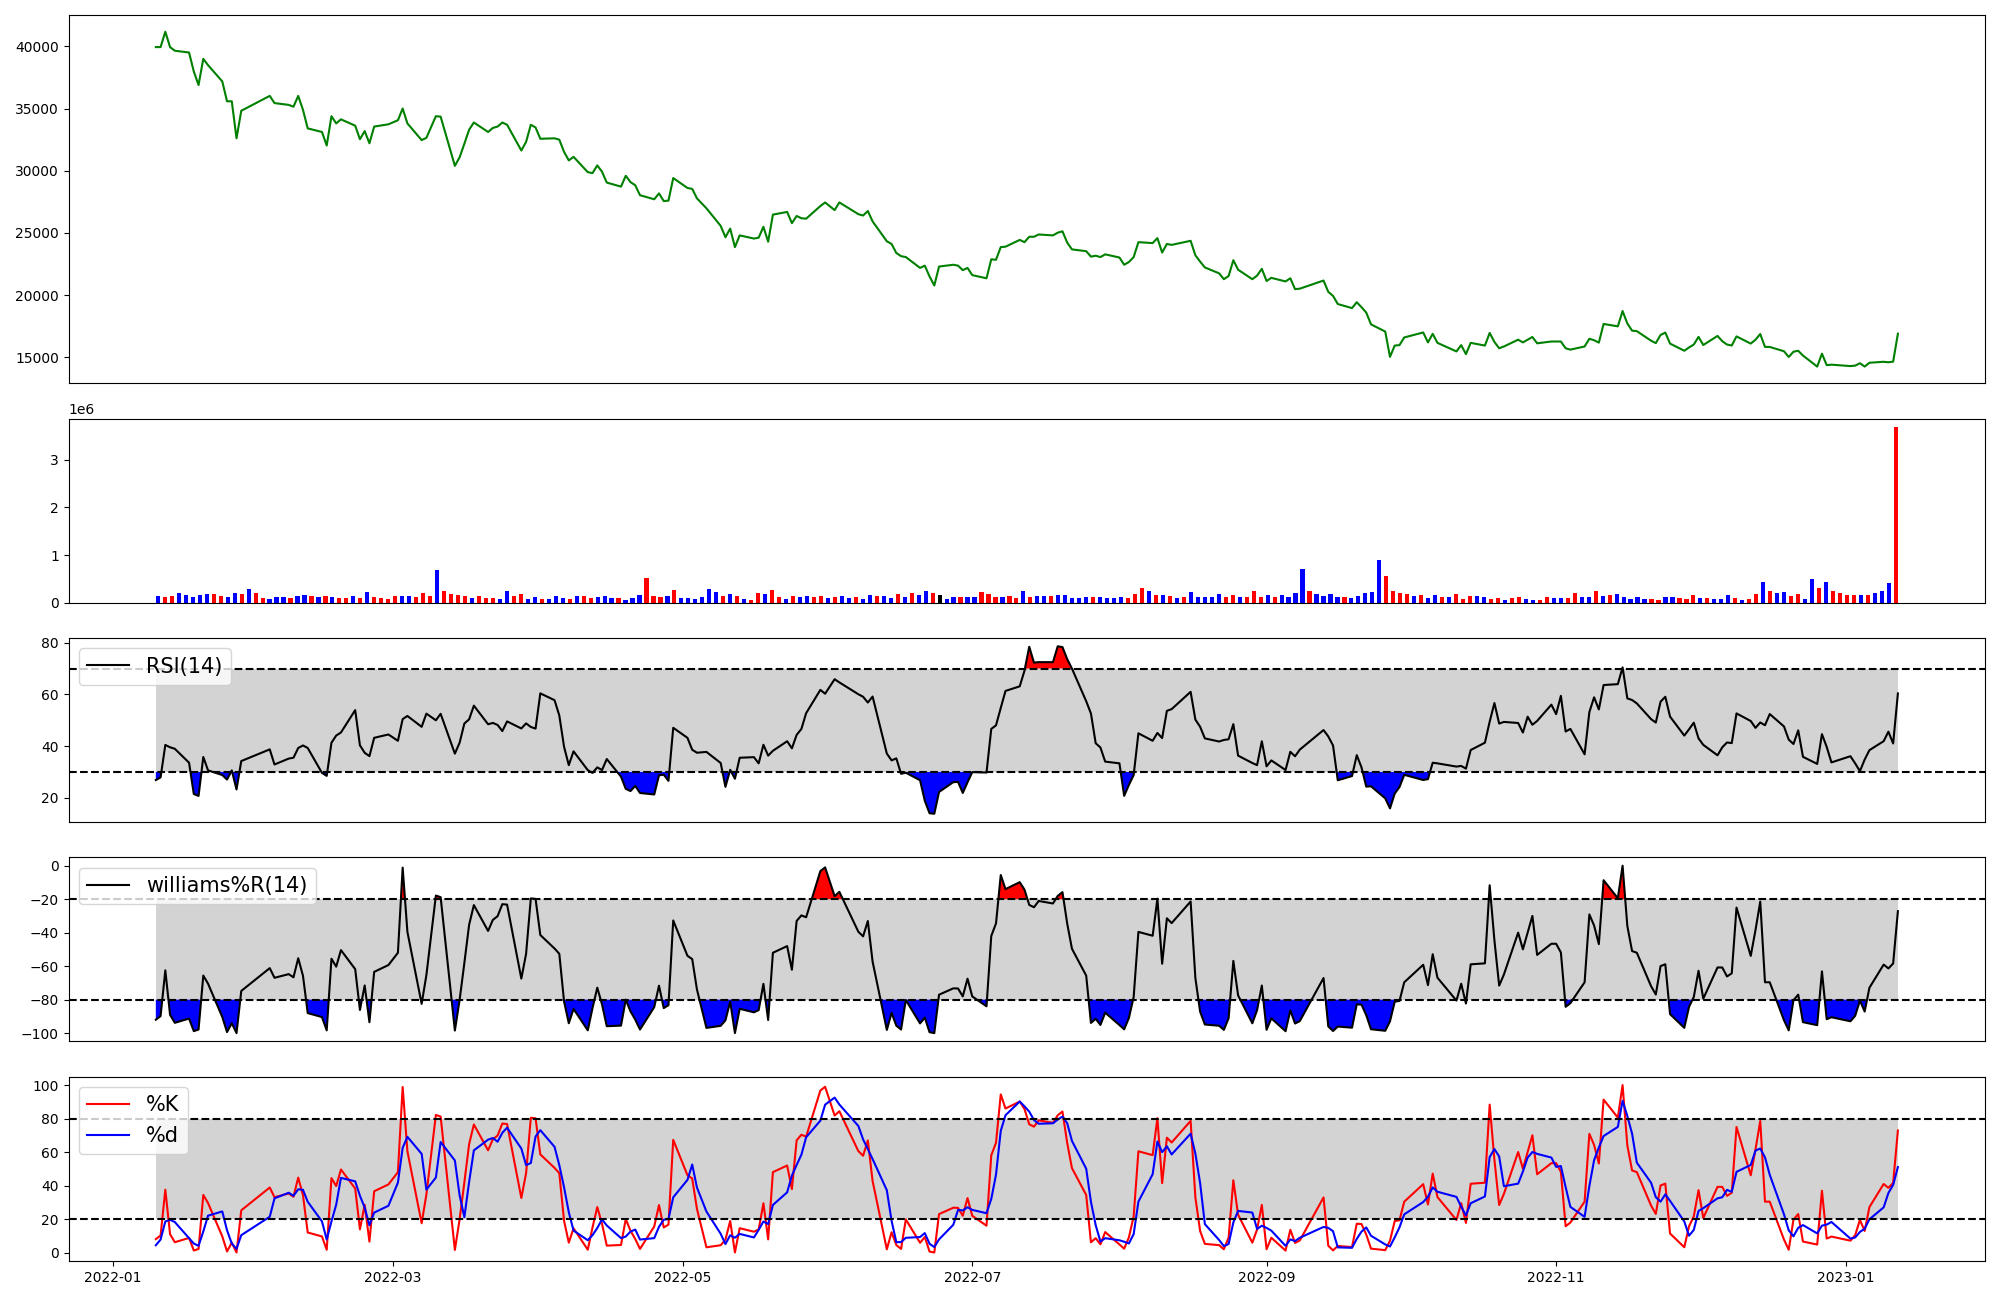Click the 80 tick on RSI axis

[50, 643]
